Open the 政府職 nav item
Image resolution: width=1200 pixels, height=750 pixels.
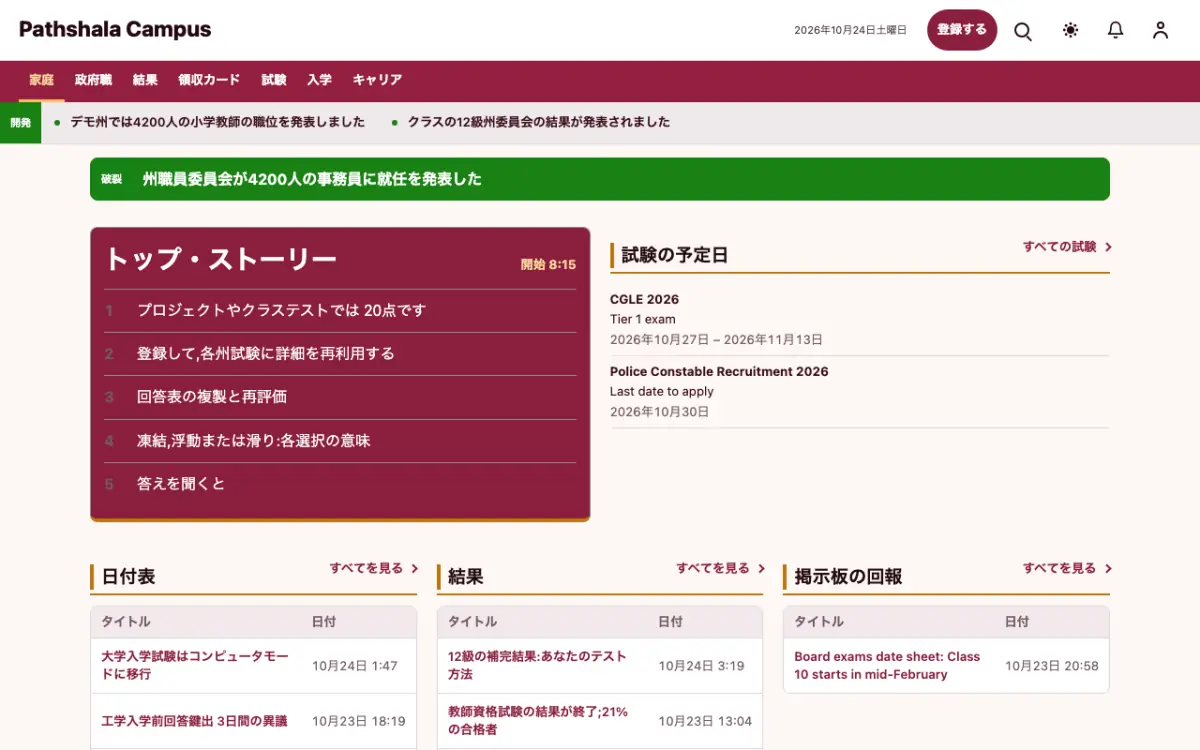click(93, 80)
